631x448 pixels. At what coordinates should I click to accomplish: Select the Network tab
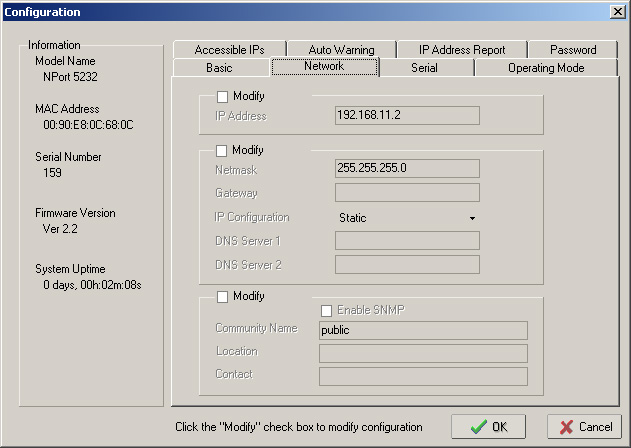323,67
